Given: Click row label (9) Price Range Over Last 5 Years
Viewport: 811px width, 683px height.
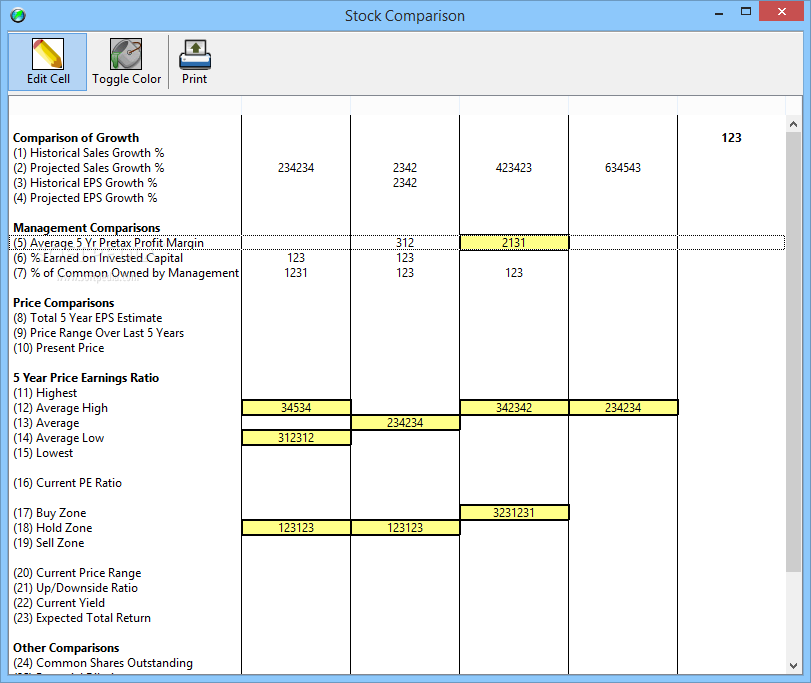Looking at the screenshot, I should (98, 332).
